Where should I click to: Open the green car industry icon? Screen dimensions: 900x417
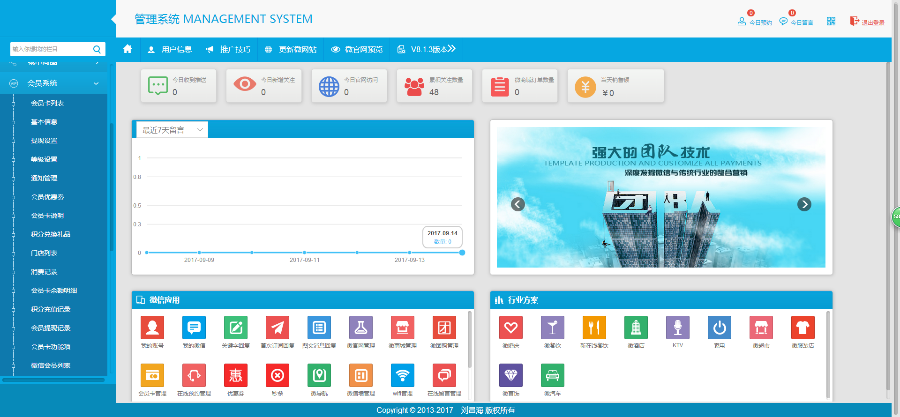[x=553, y=375]
